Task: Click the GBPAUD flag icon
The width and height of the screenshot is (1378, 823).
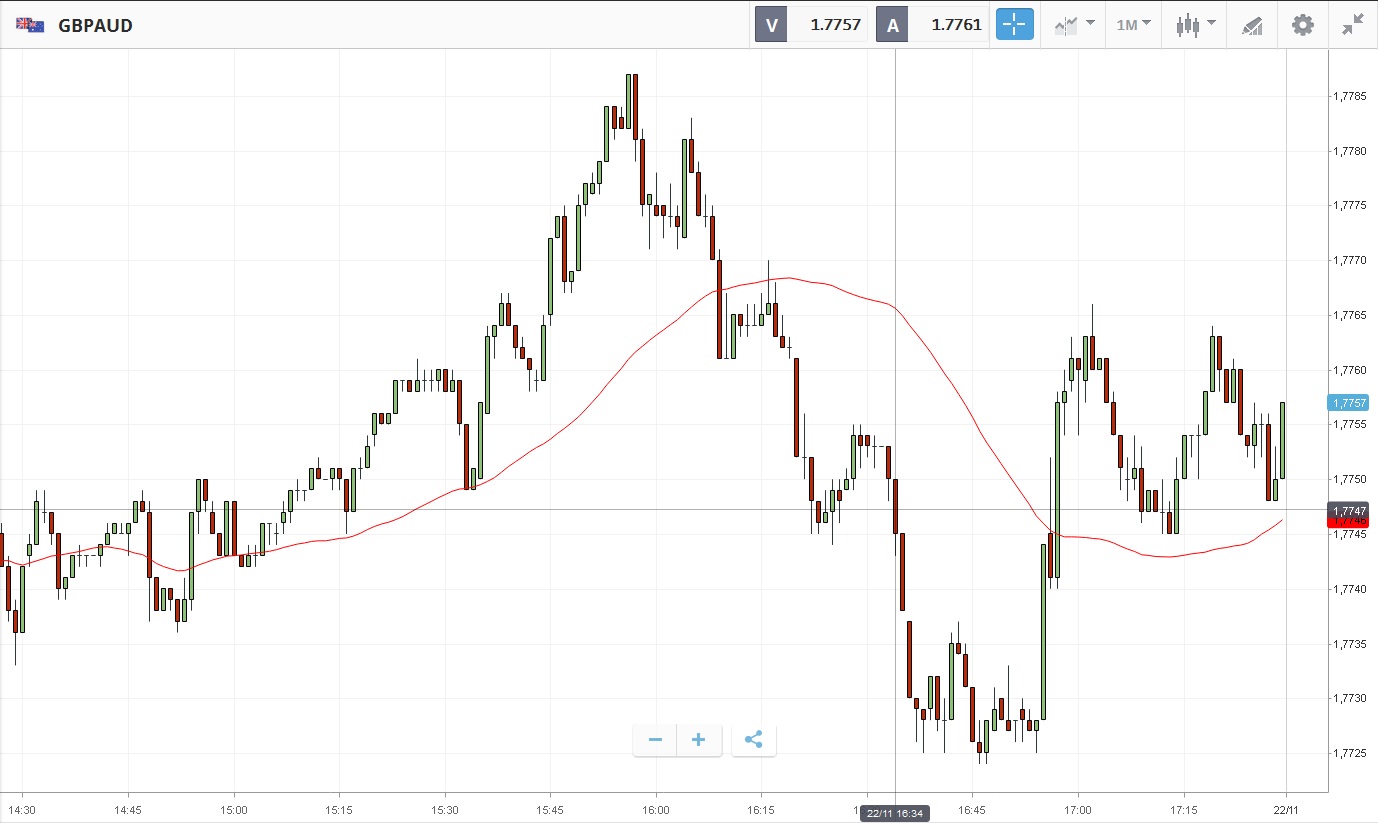Action: coord(30,25)
